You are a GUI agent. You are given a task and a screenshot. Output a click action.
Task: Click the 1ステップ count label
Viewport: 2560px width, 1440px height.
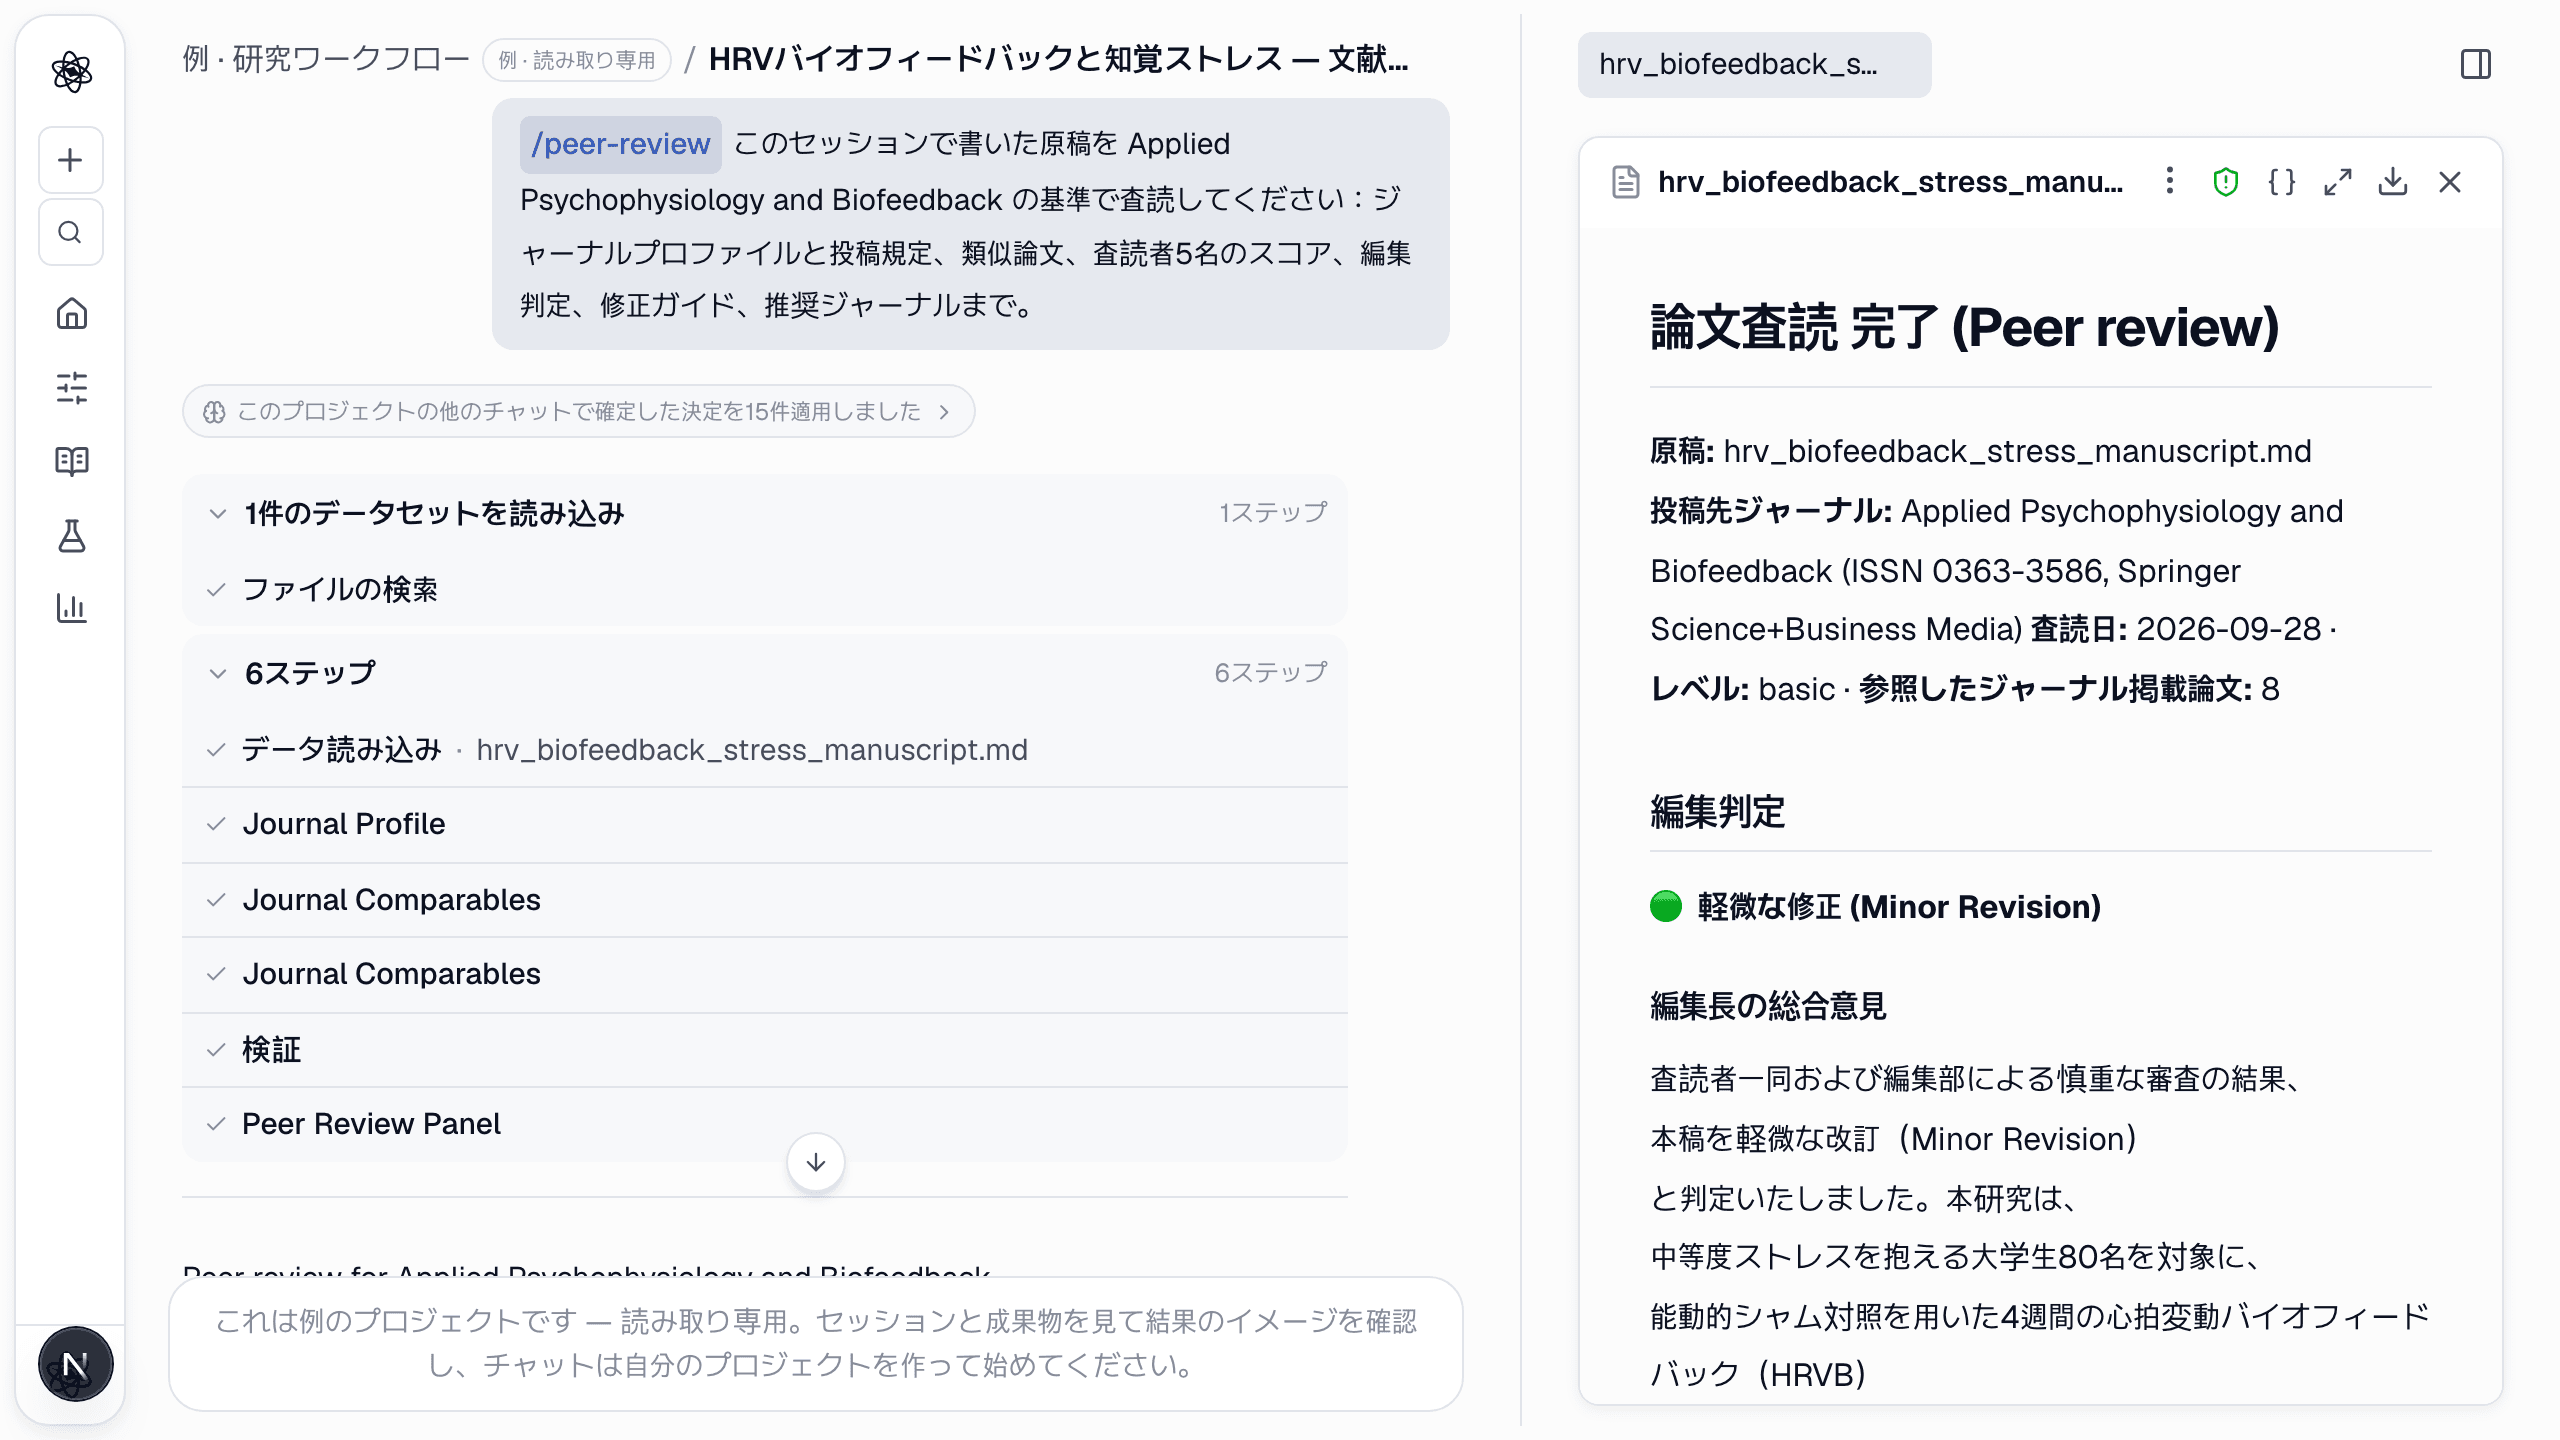tap(1273, 513)
